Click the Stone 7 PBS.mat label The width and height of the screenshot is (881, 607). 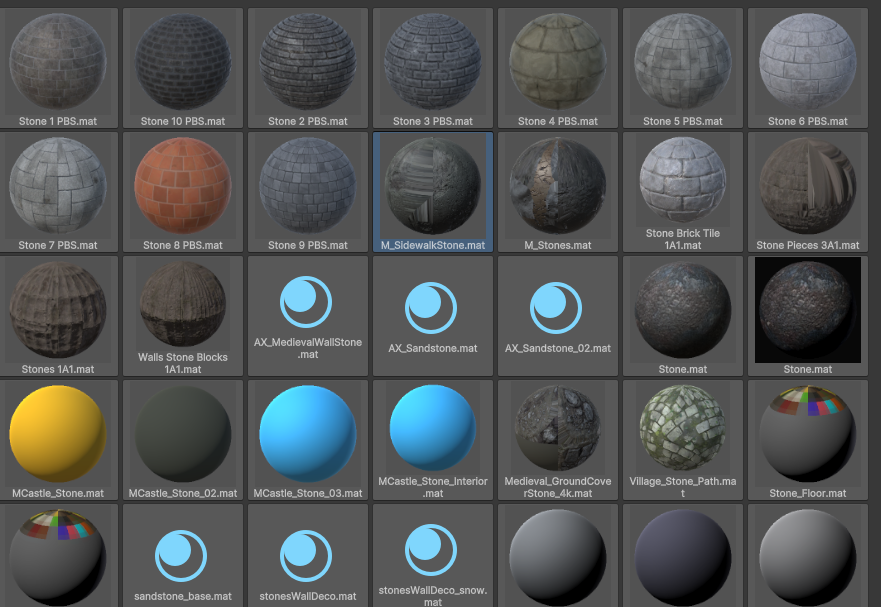tap(58, 246)
